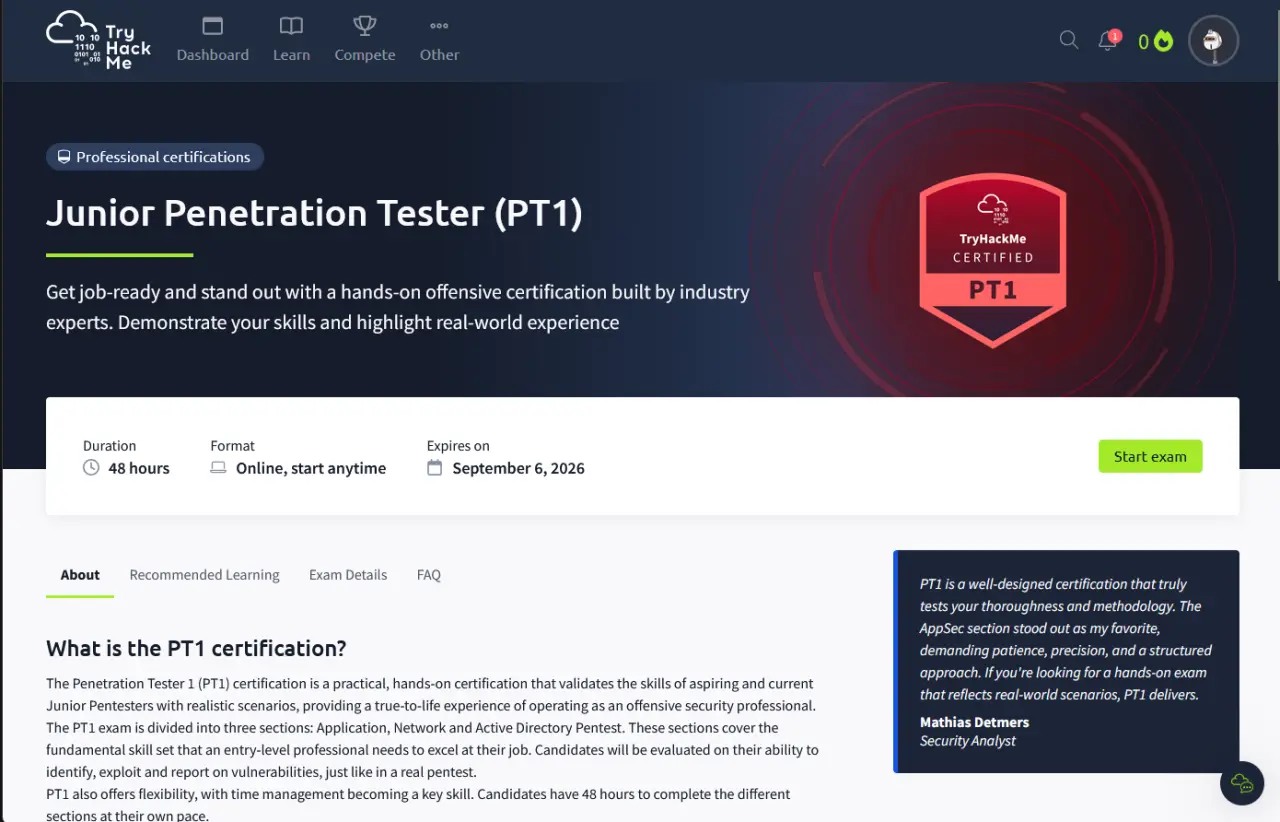Select the About tab
This screenshot has width=1280, height=822.
80,575
